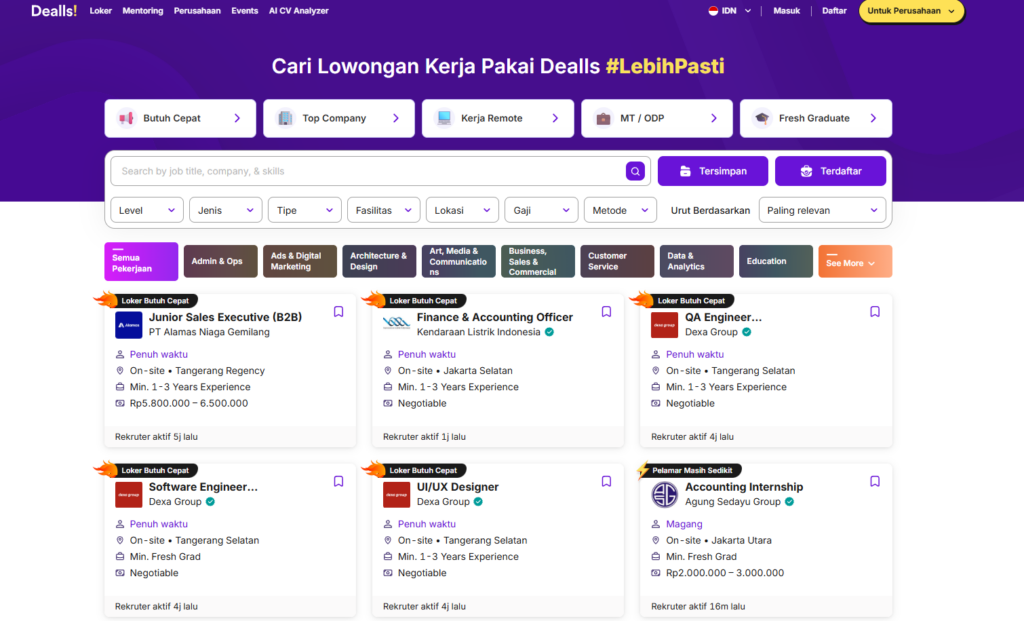The image size is (1024, 621).
Task: Open the Perusahaan menu item
Action: point(197,10)
